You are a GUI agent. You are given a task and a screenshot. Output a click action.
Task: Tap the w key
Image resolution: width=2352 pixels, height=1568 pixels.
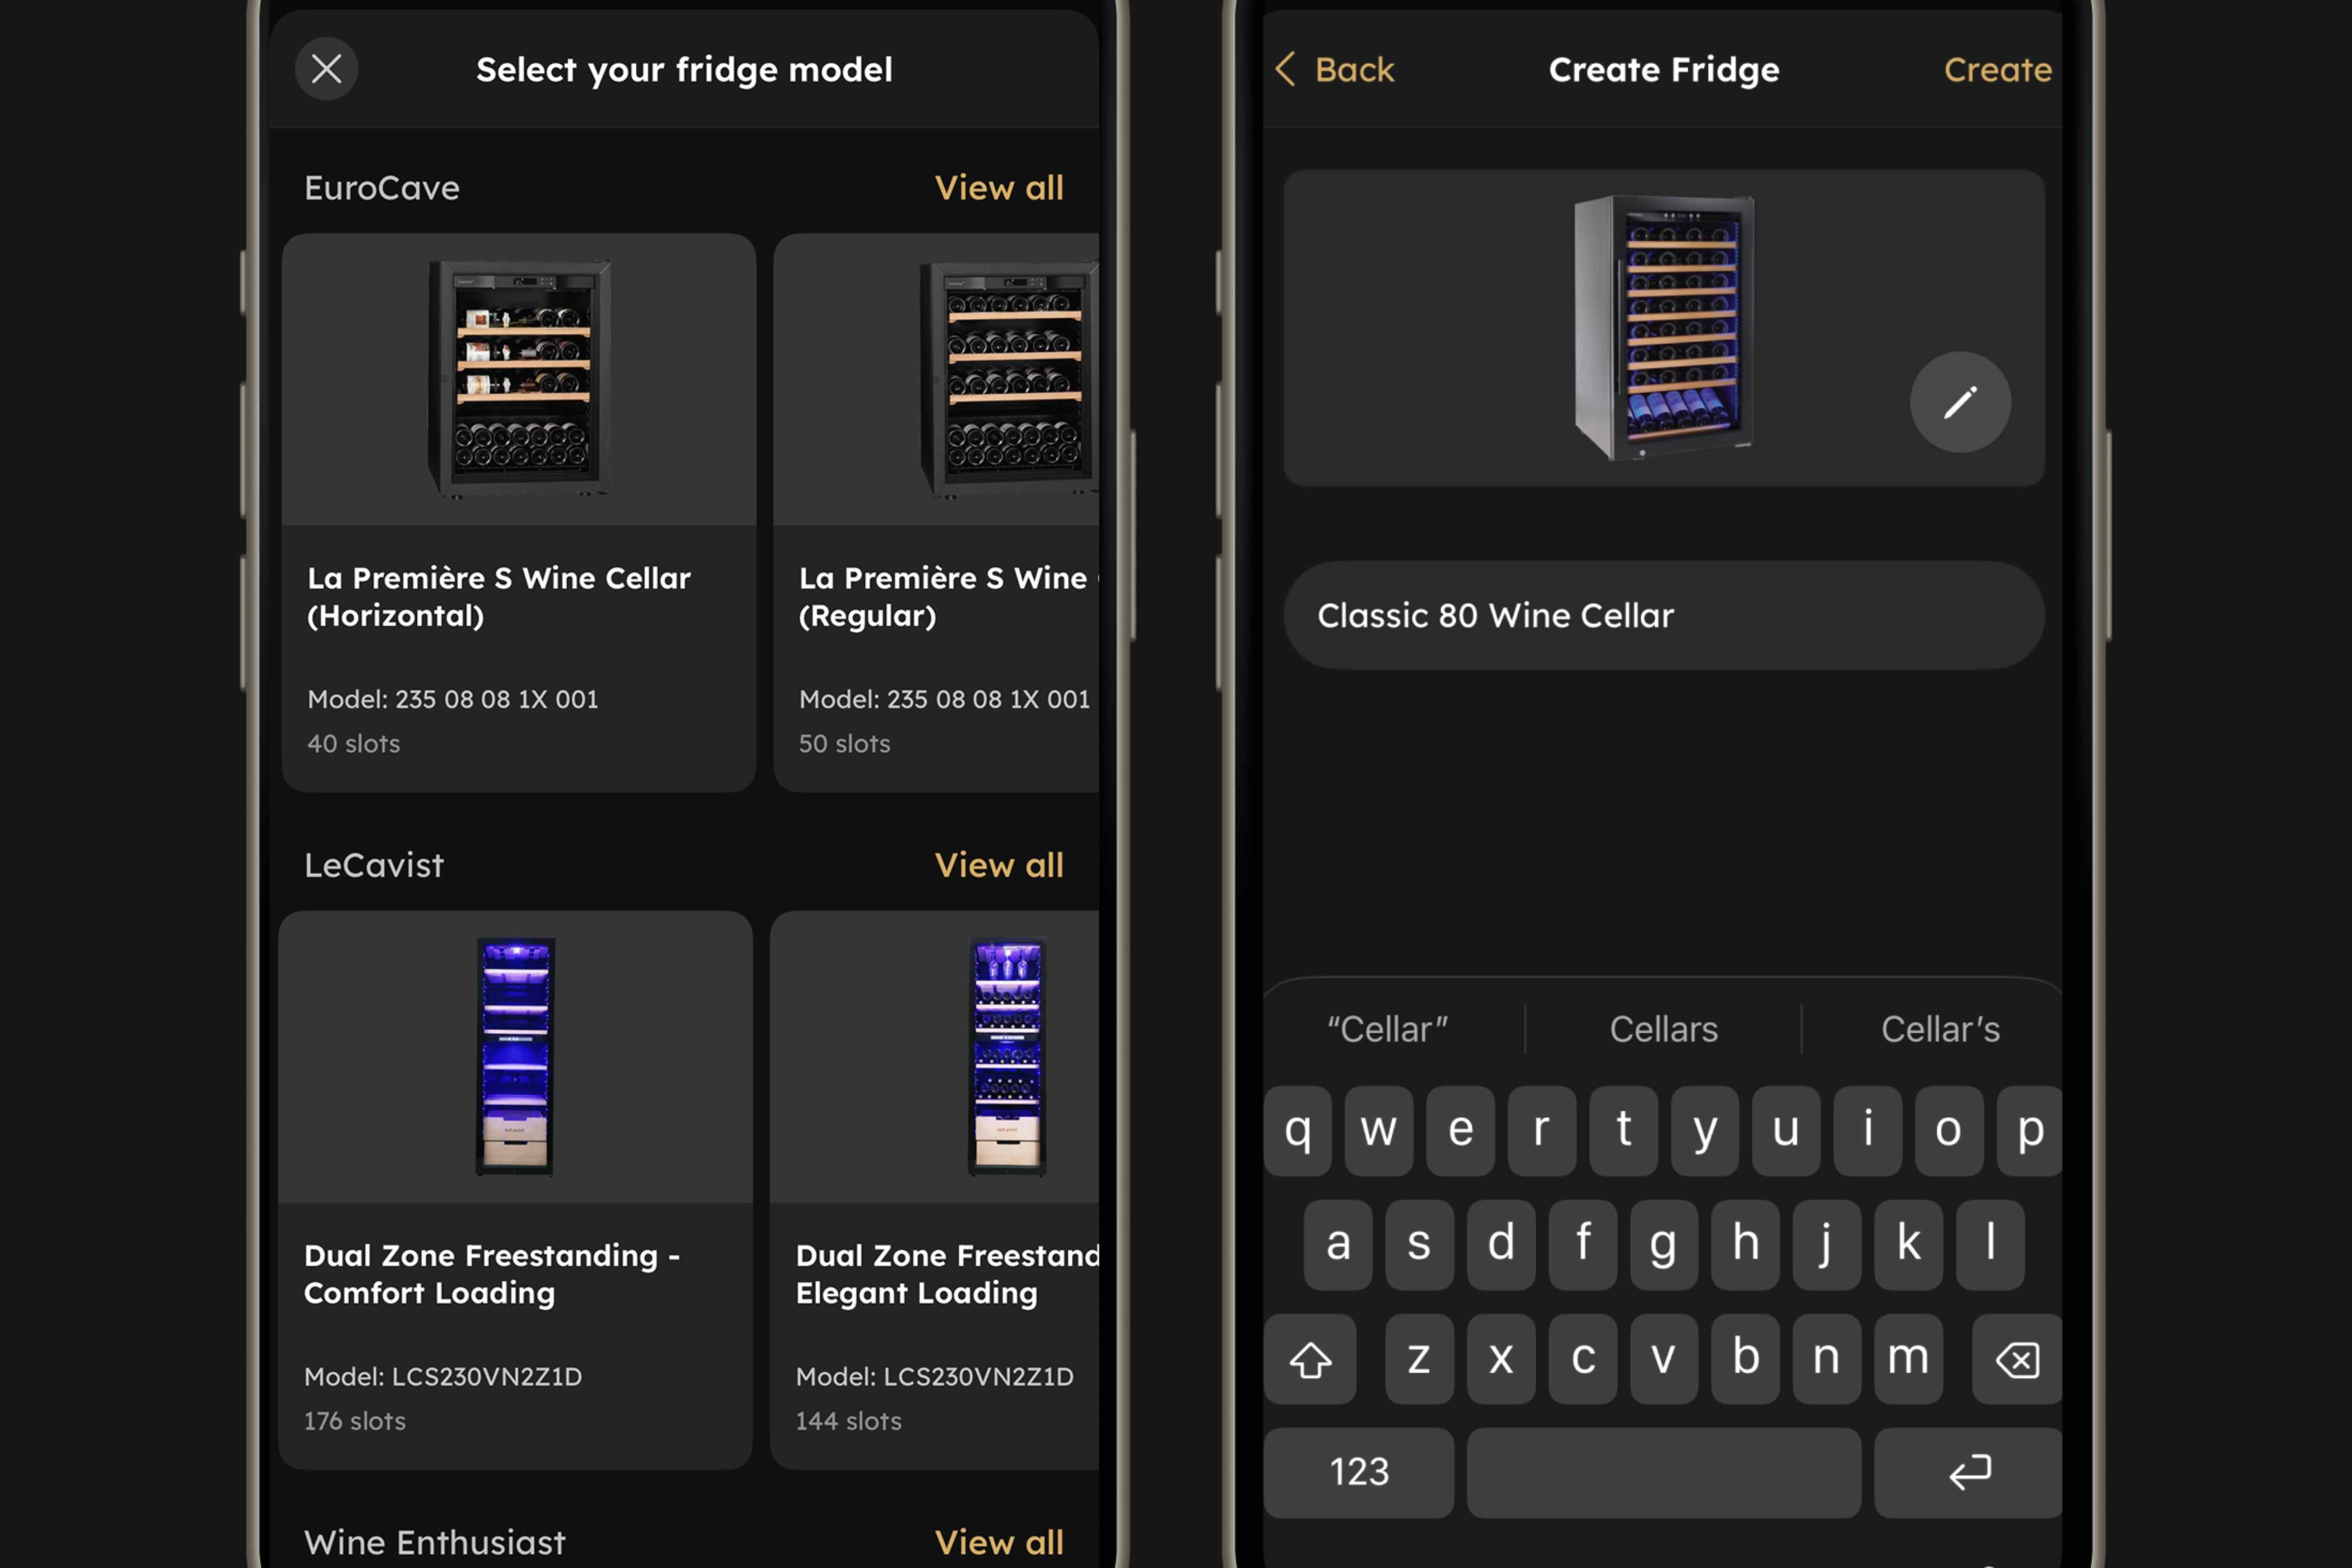[x=1379, y=1131]
